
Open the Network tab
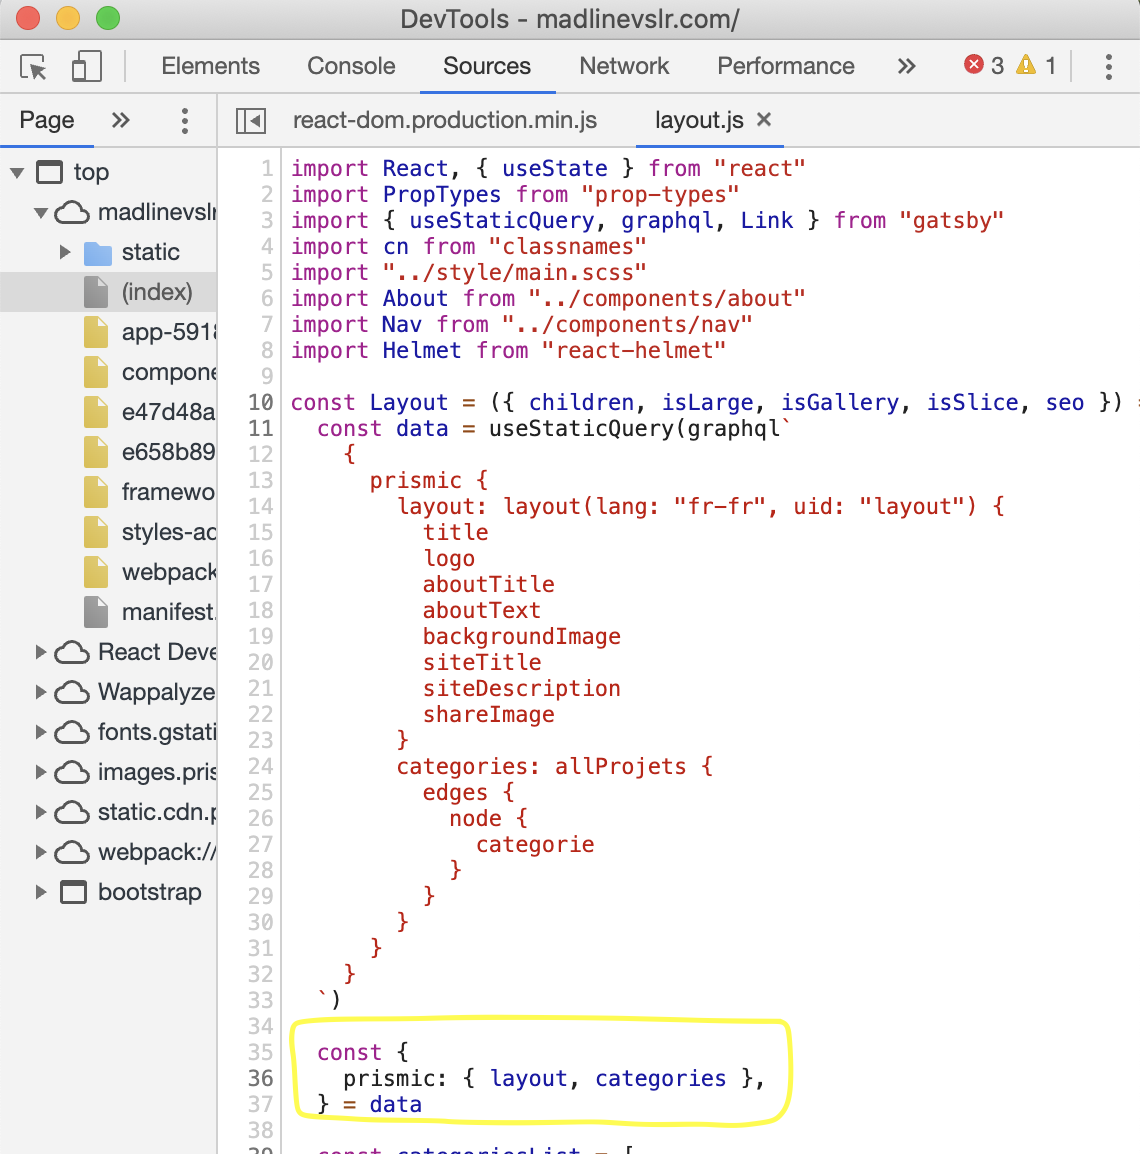(624, 66)
